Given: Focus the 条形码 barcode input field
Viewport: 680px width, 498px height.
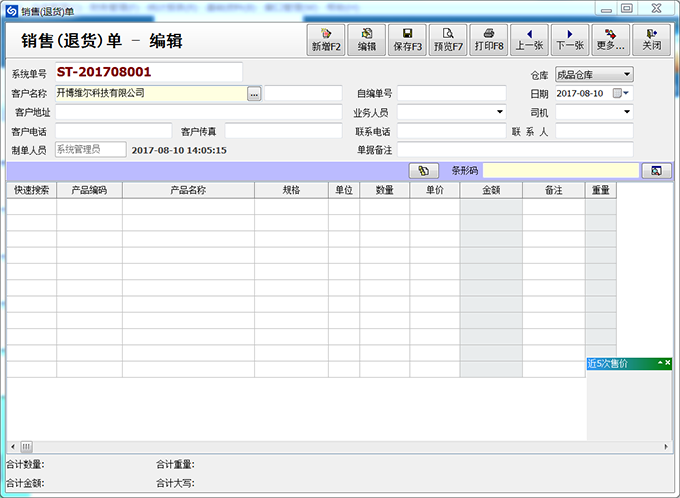Looking at the screenshot, I should (561, 171).
